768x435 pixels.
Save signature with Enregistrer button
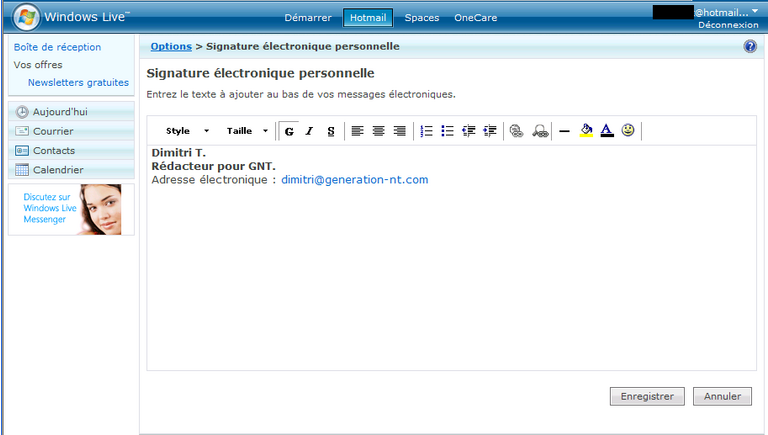pyautogui.click(x=647, y=396)
